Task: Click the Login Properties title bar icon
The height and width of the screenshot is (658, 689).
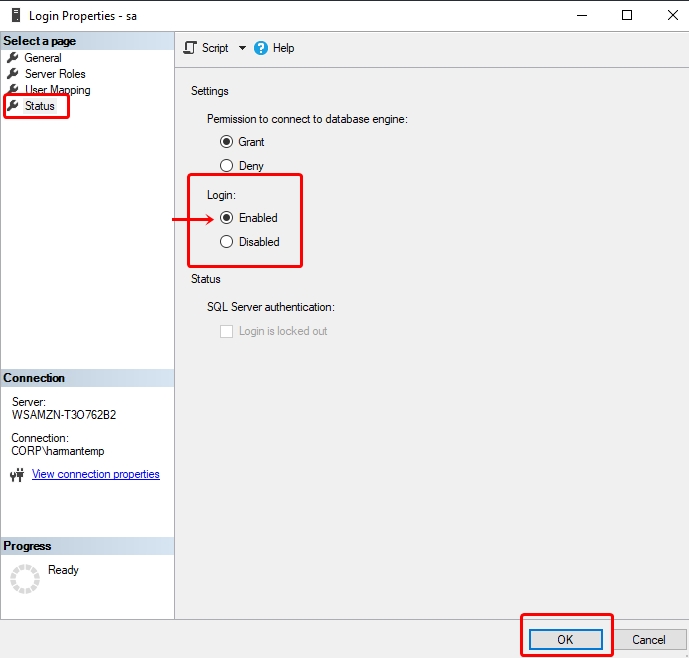Action: point(15,15)
